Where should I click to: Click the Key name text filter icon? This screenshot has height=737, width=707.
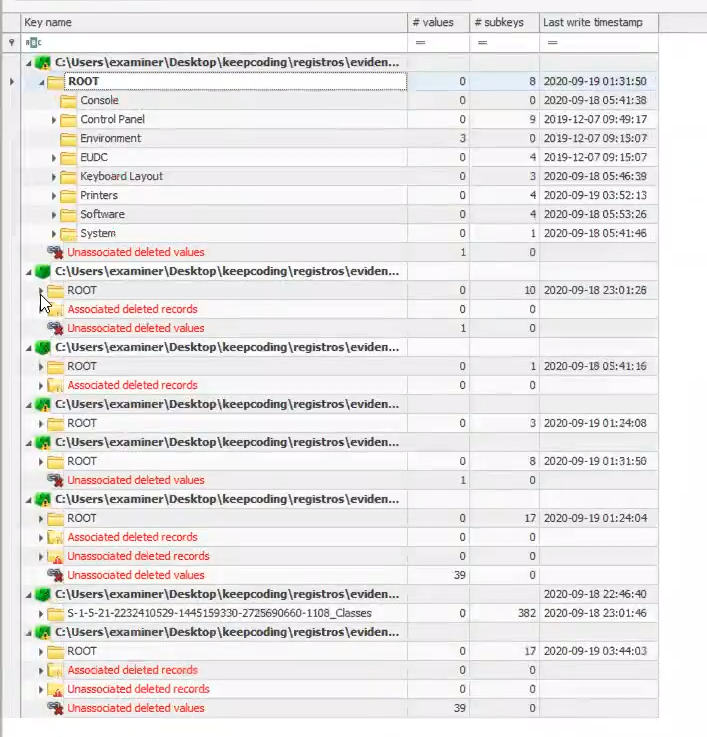33,43
